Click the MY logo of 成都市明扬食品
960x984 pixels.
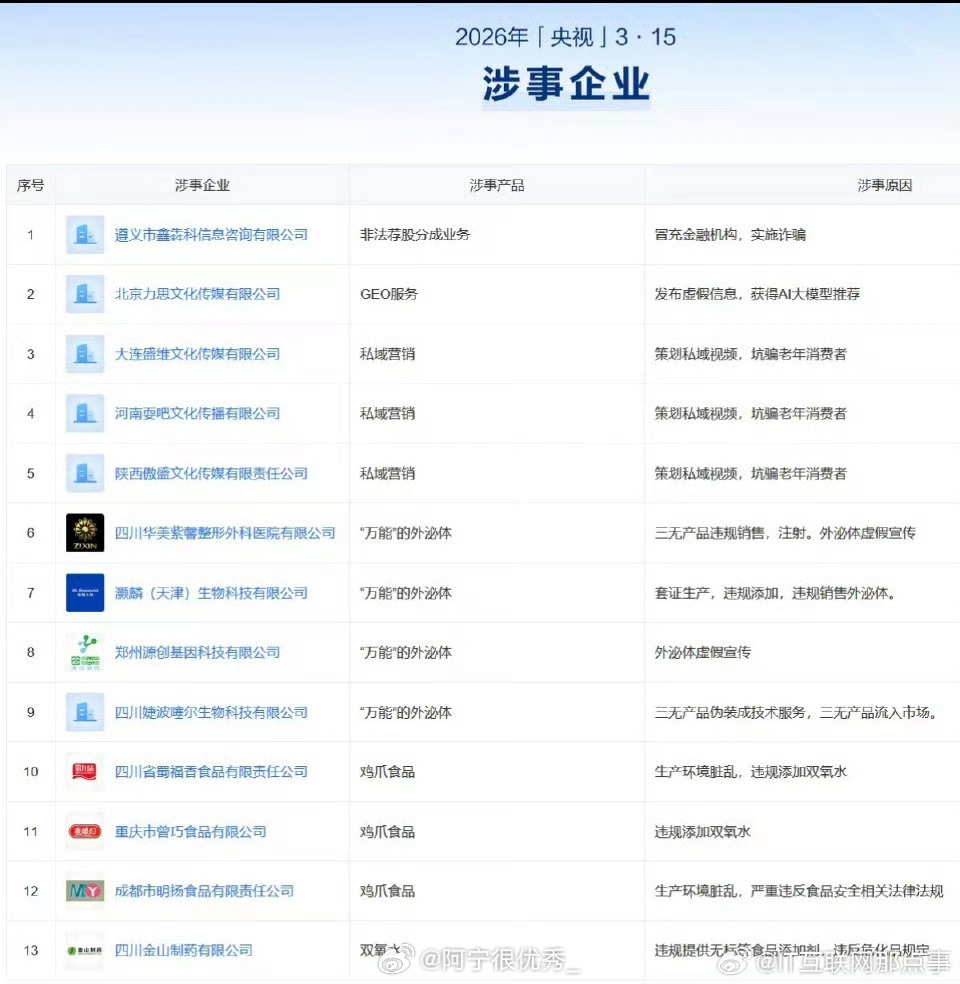(x=84, y=891)
